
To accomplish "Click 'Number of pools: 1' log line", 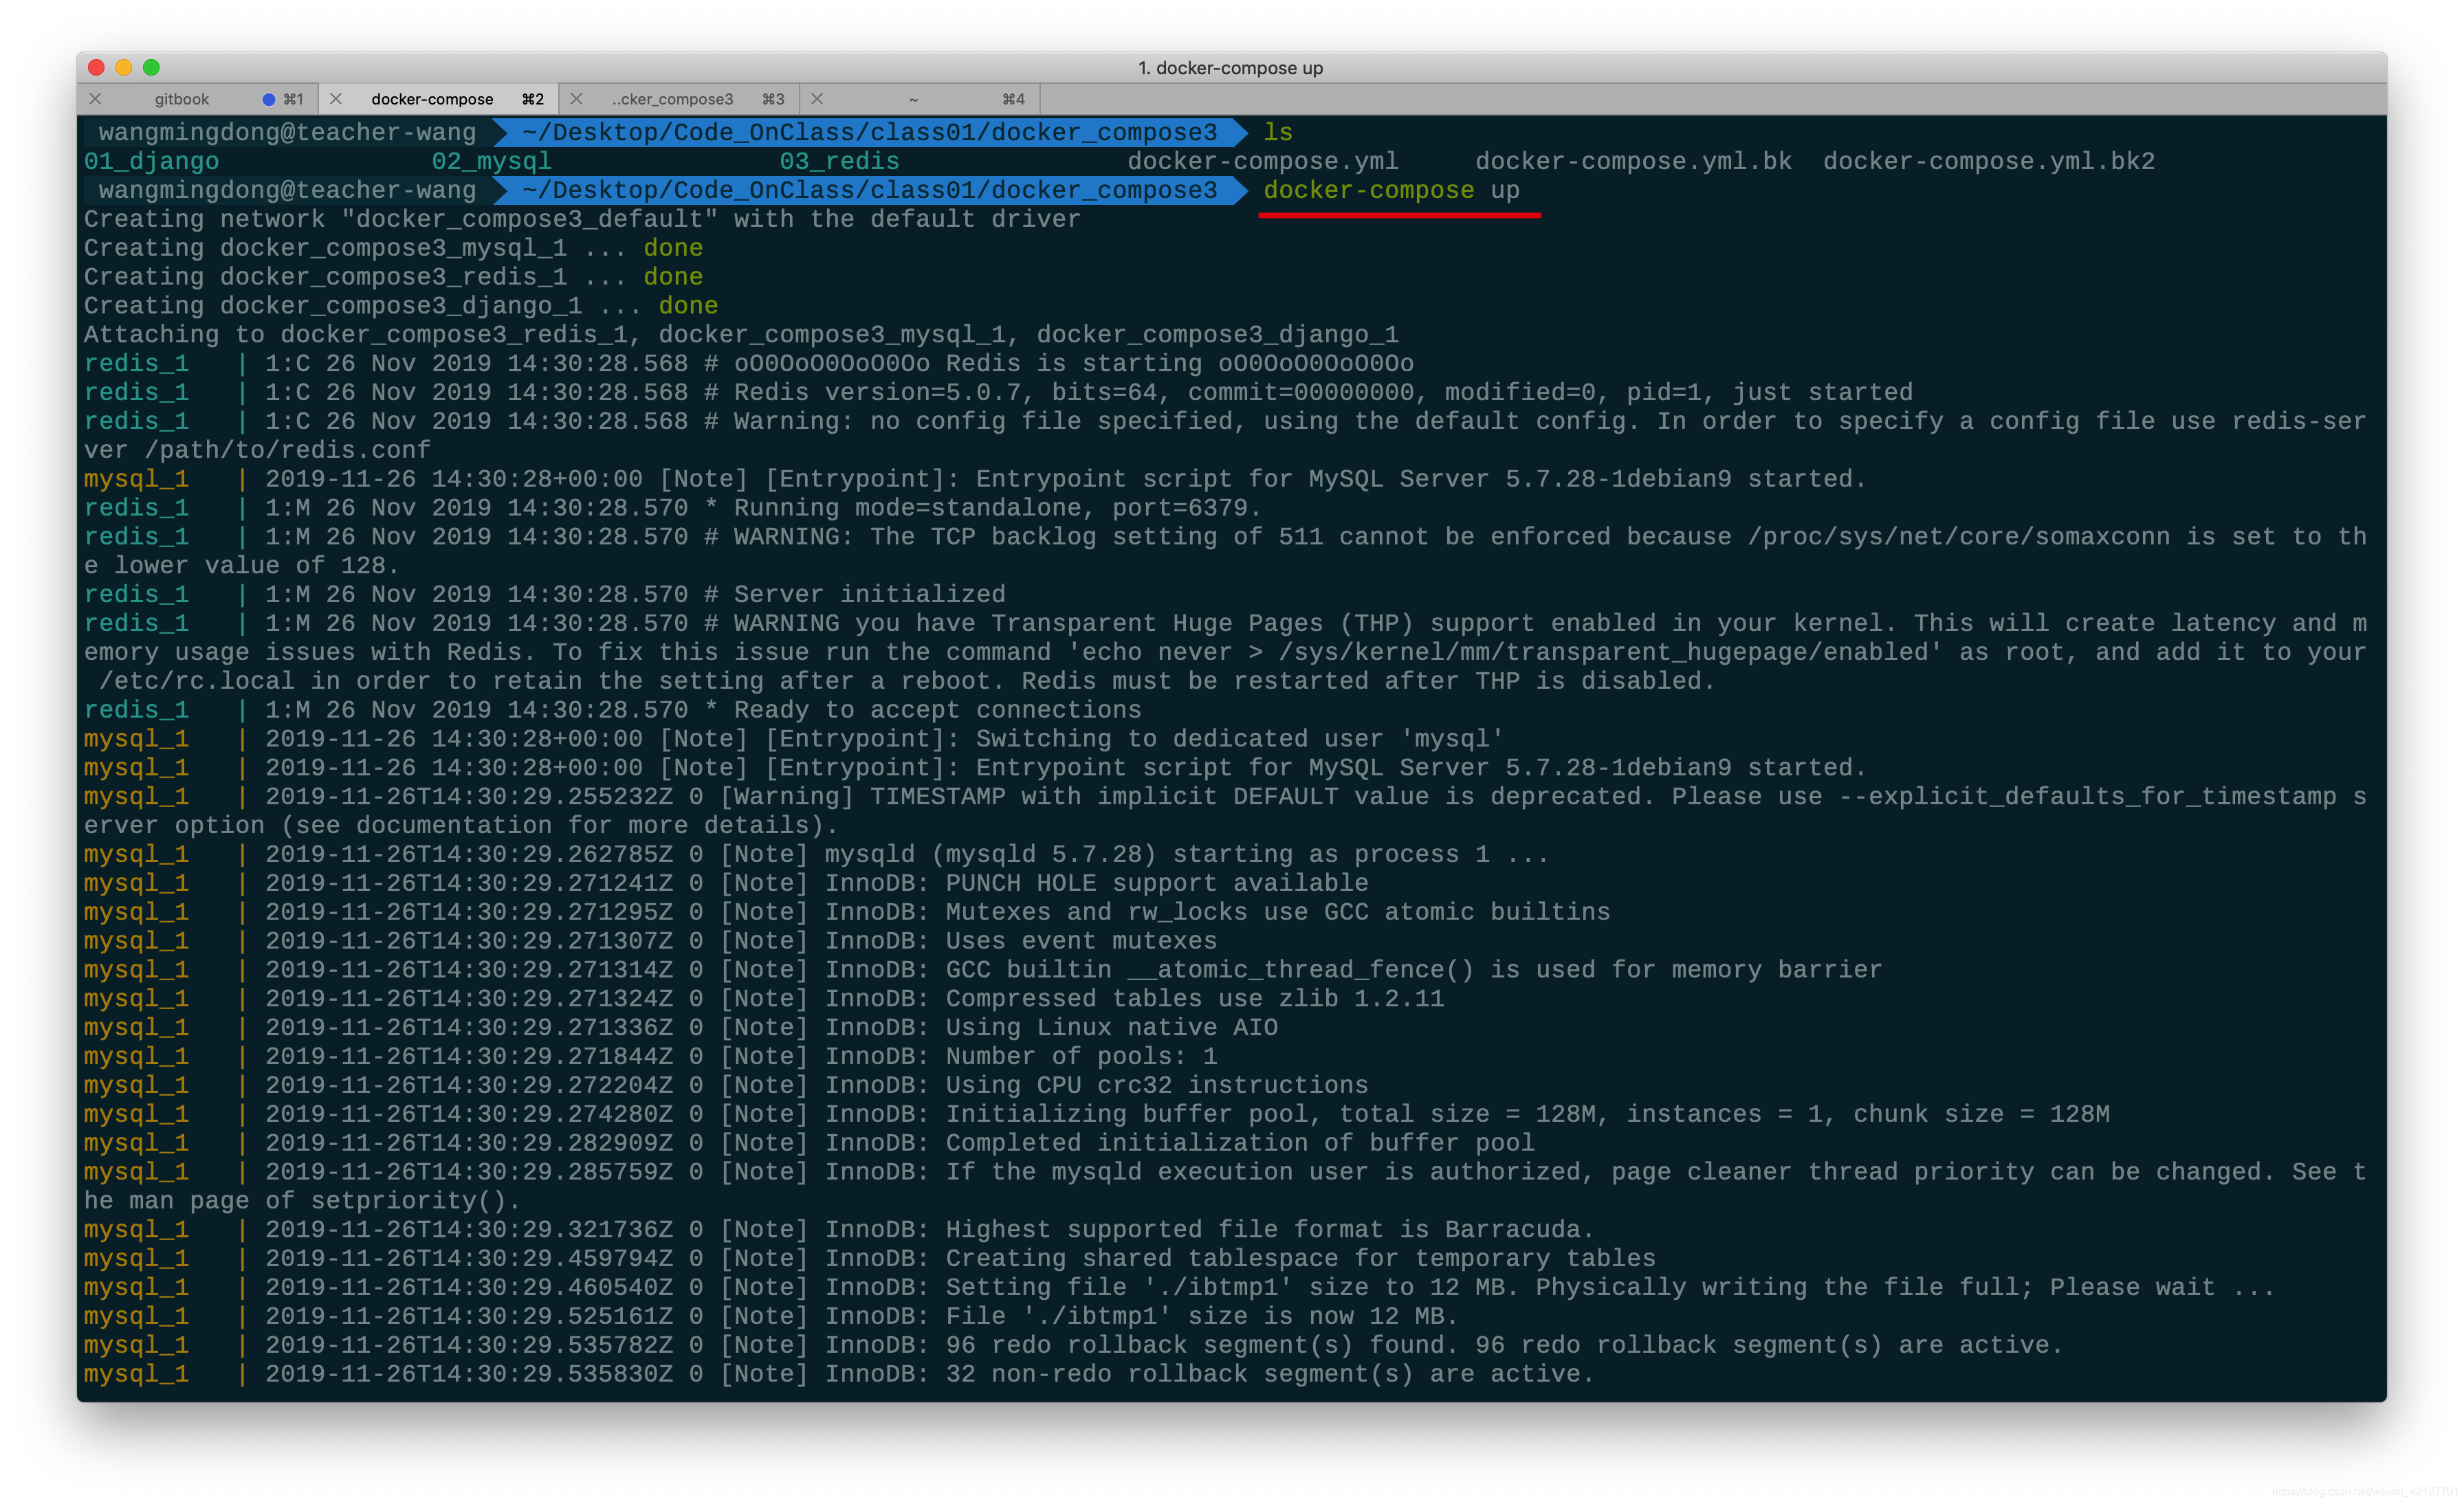I will click(650, 1057).
